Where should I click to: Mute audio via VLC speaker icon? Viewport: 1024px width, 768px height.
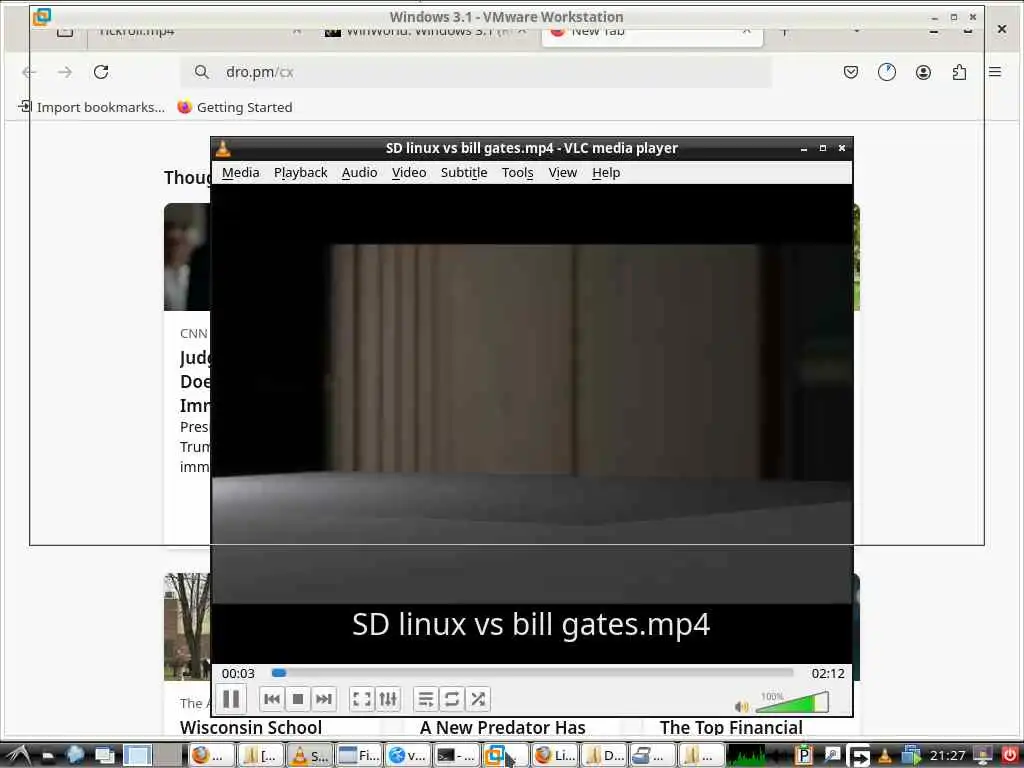tap(741, 706)
